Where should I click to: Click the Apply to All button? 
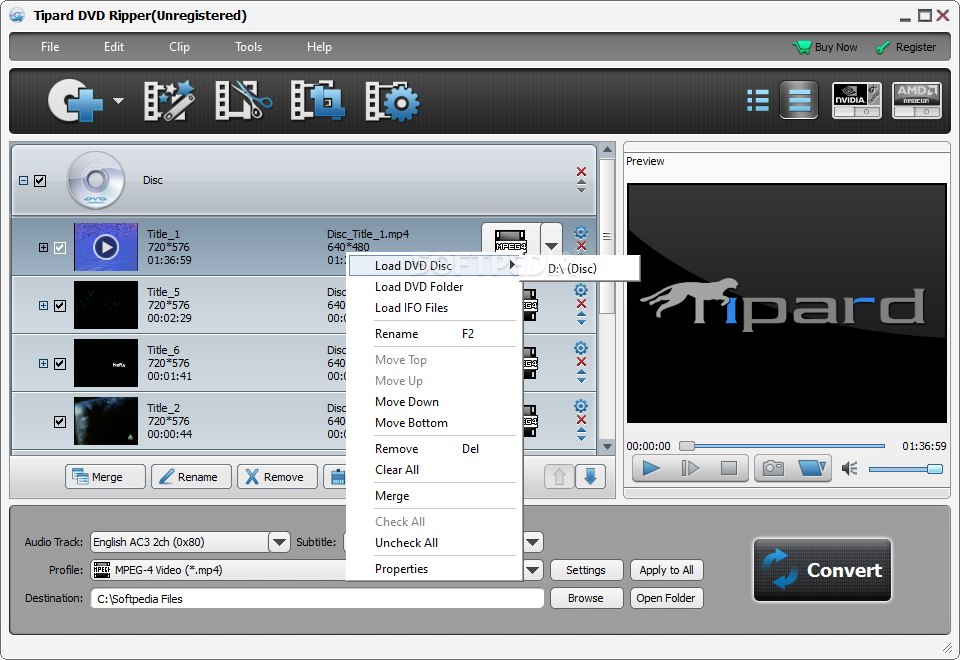(666, 570)
